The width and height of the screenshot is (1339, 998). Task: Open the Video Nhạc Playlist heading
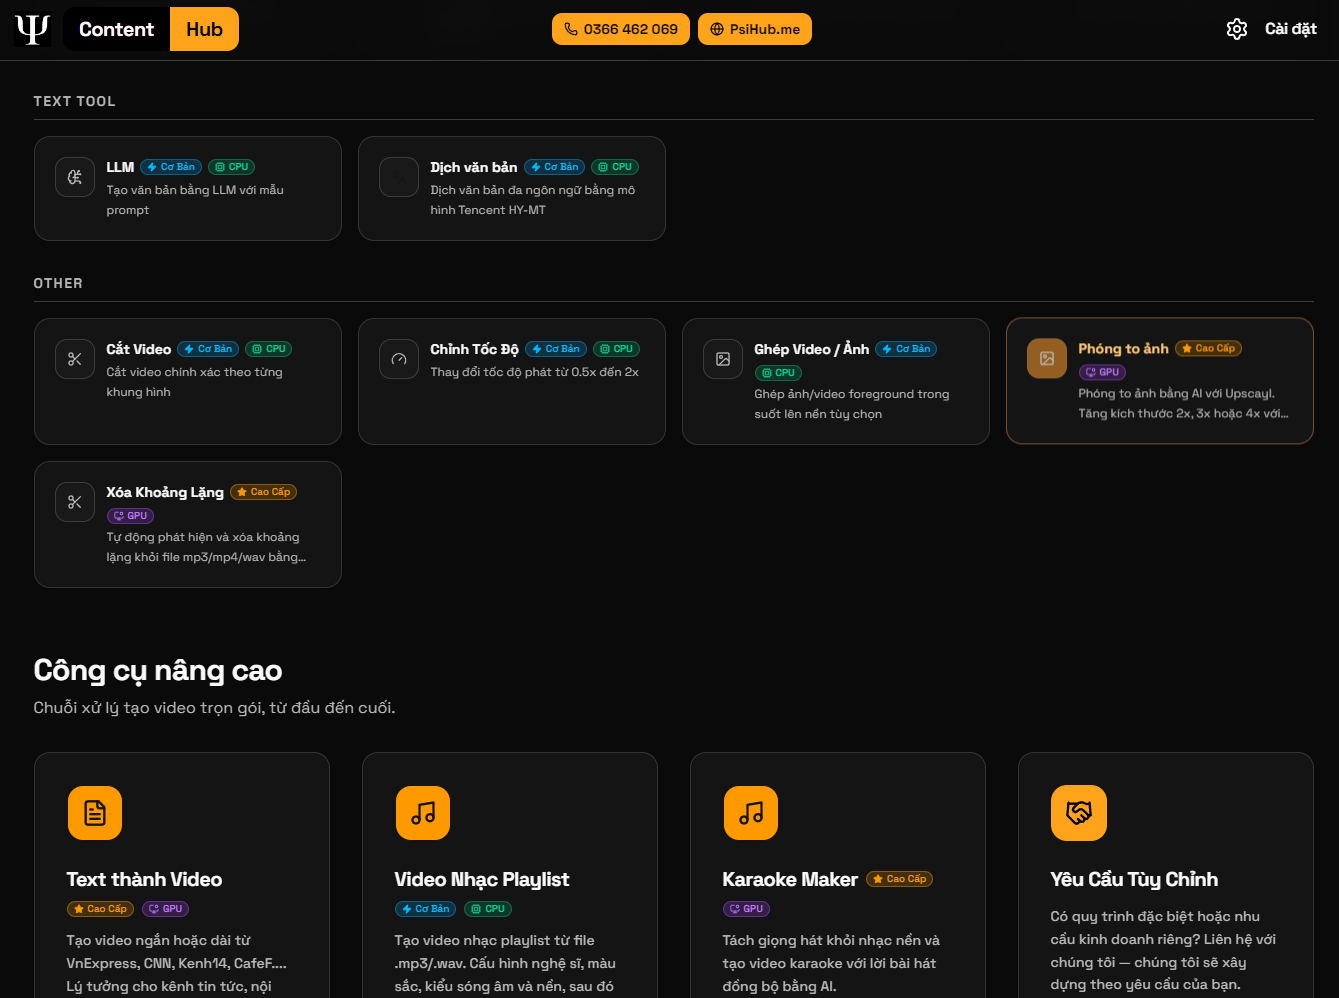pyautogui.click(x=482, y=879)
